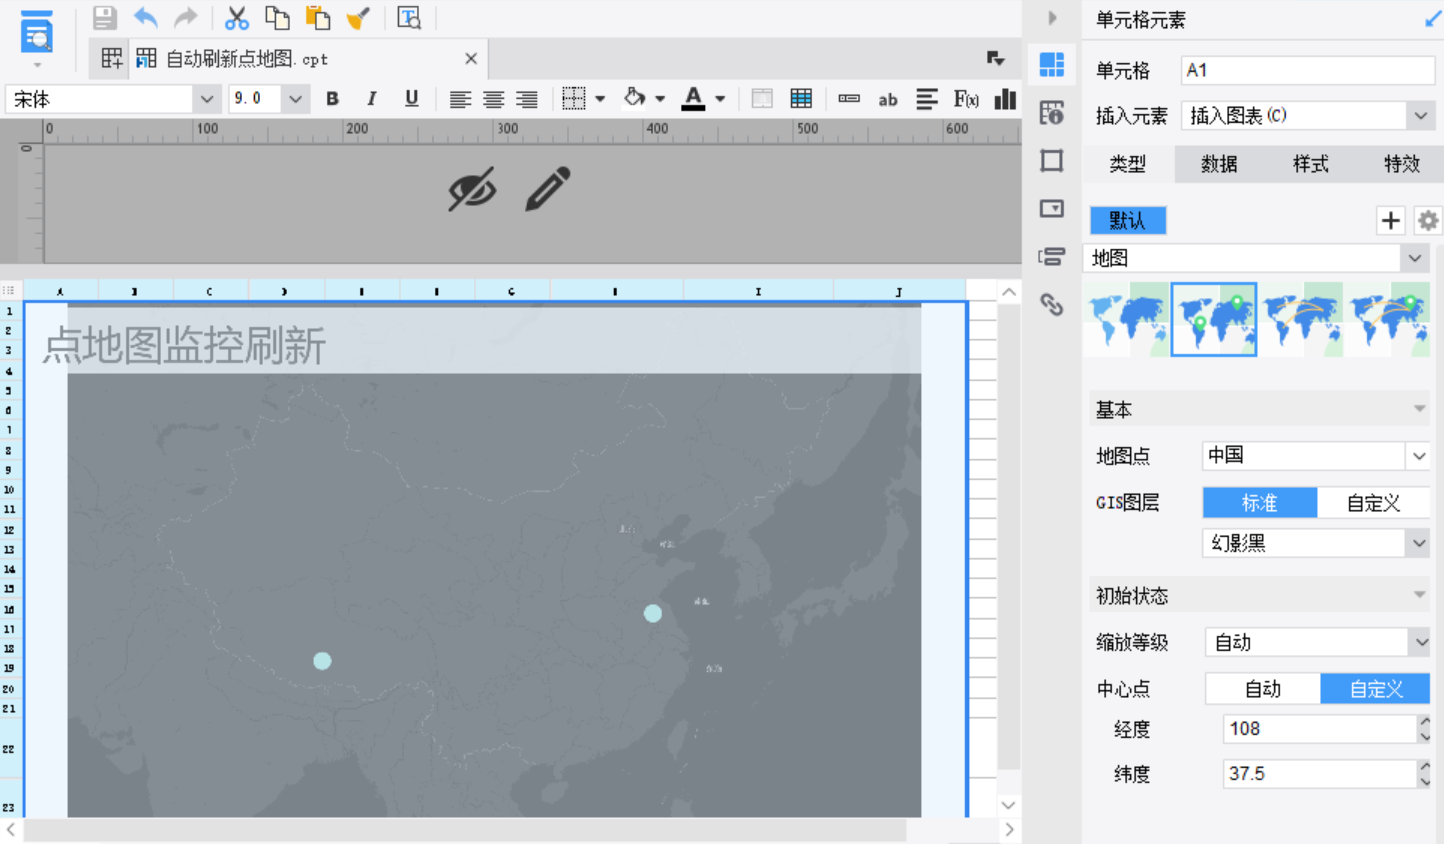Click the Bold formatting icon

(332, 99)
